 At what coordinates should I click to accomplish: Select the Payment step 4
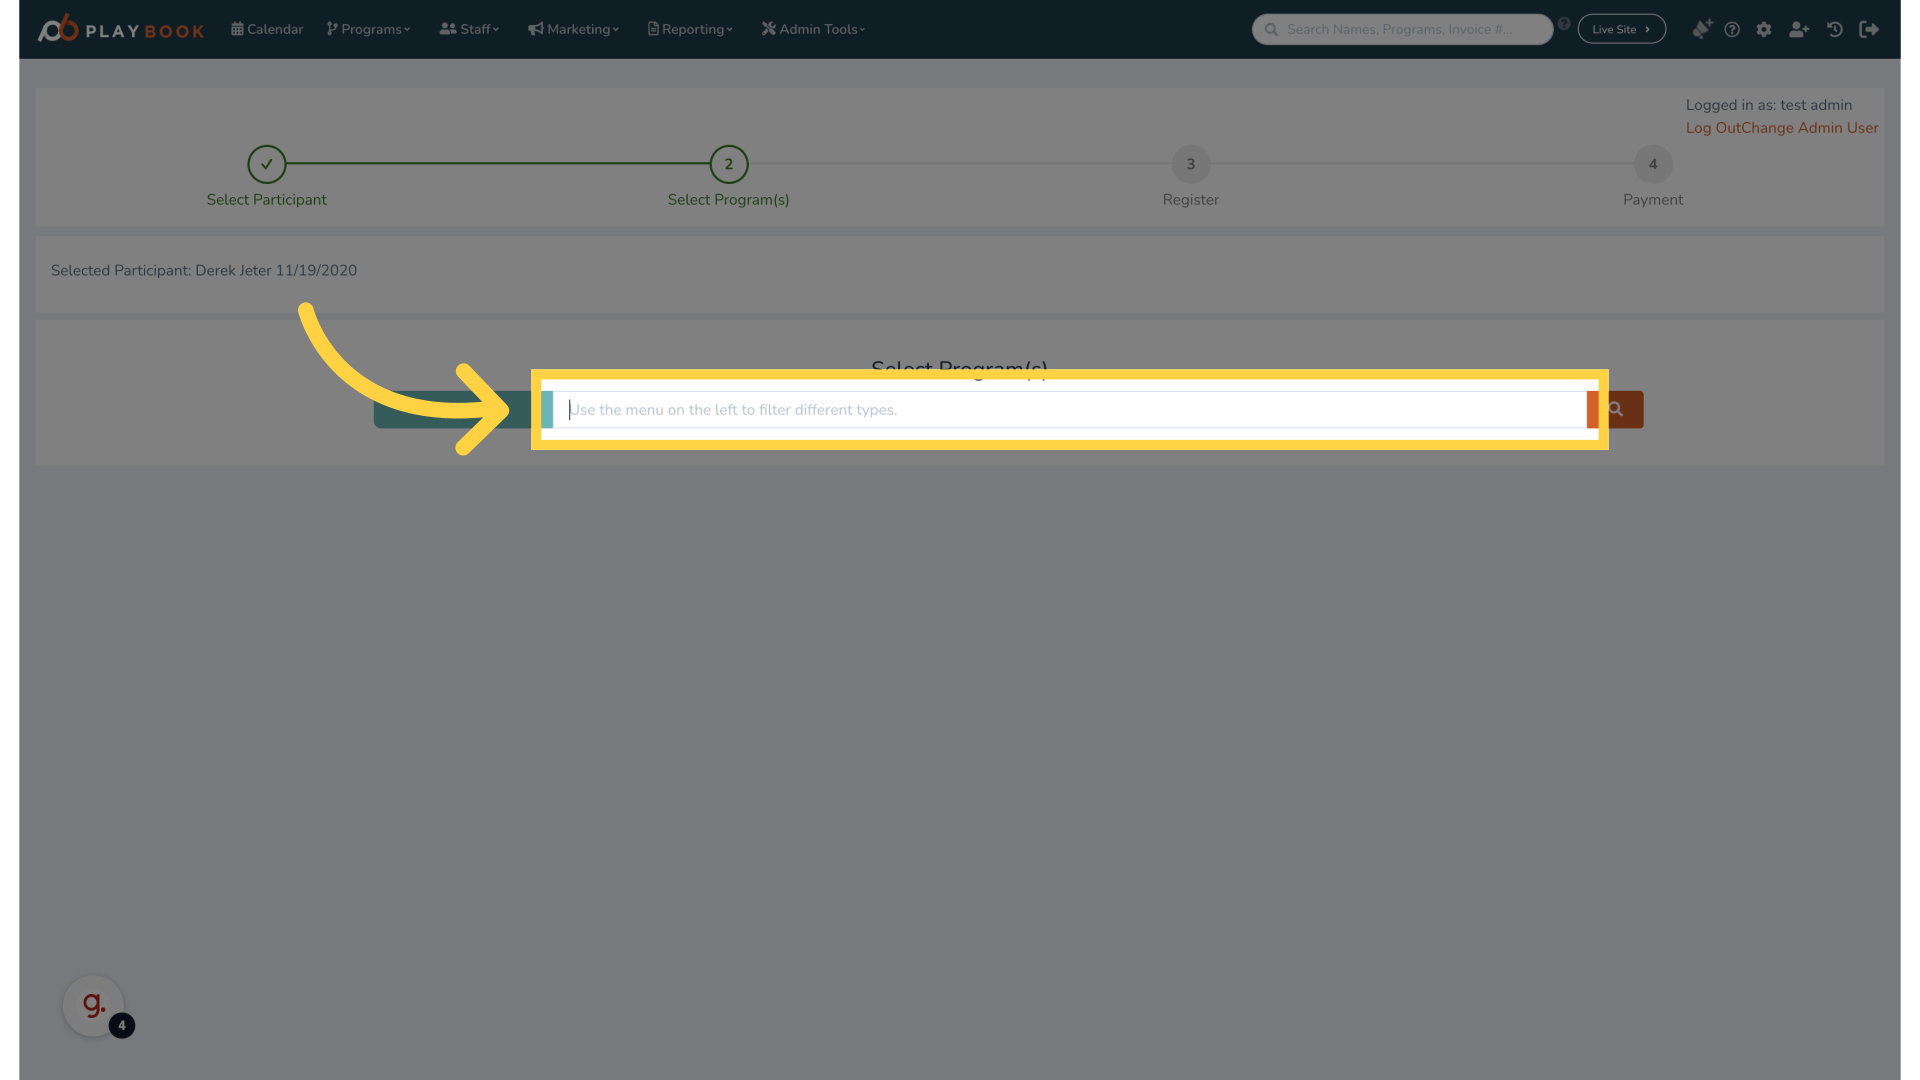(x=1652, y=164)
